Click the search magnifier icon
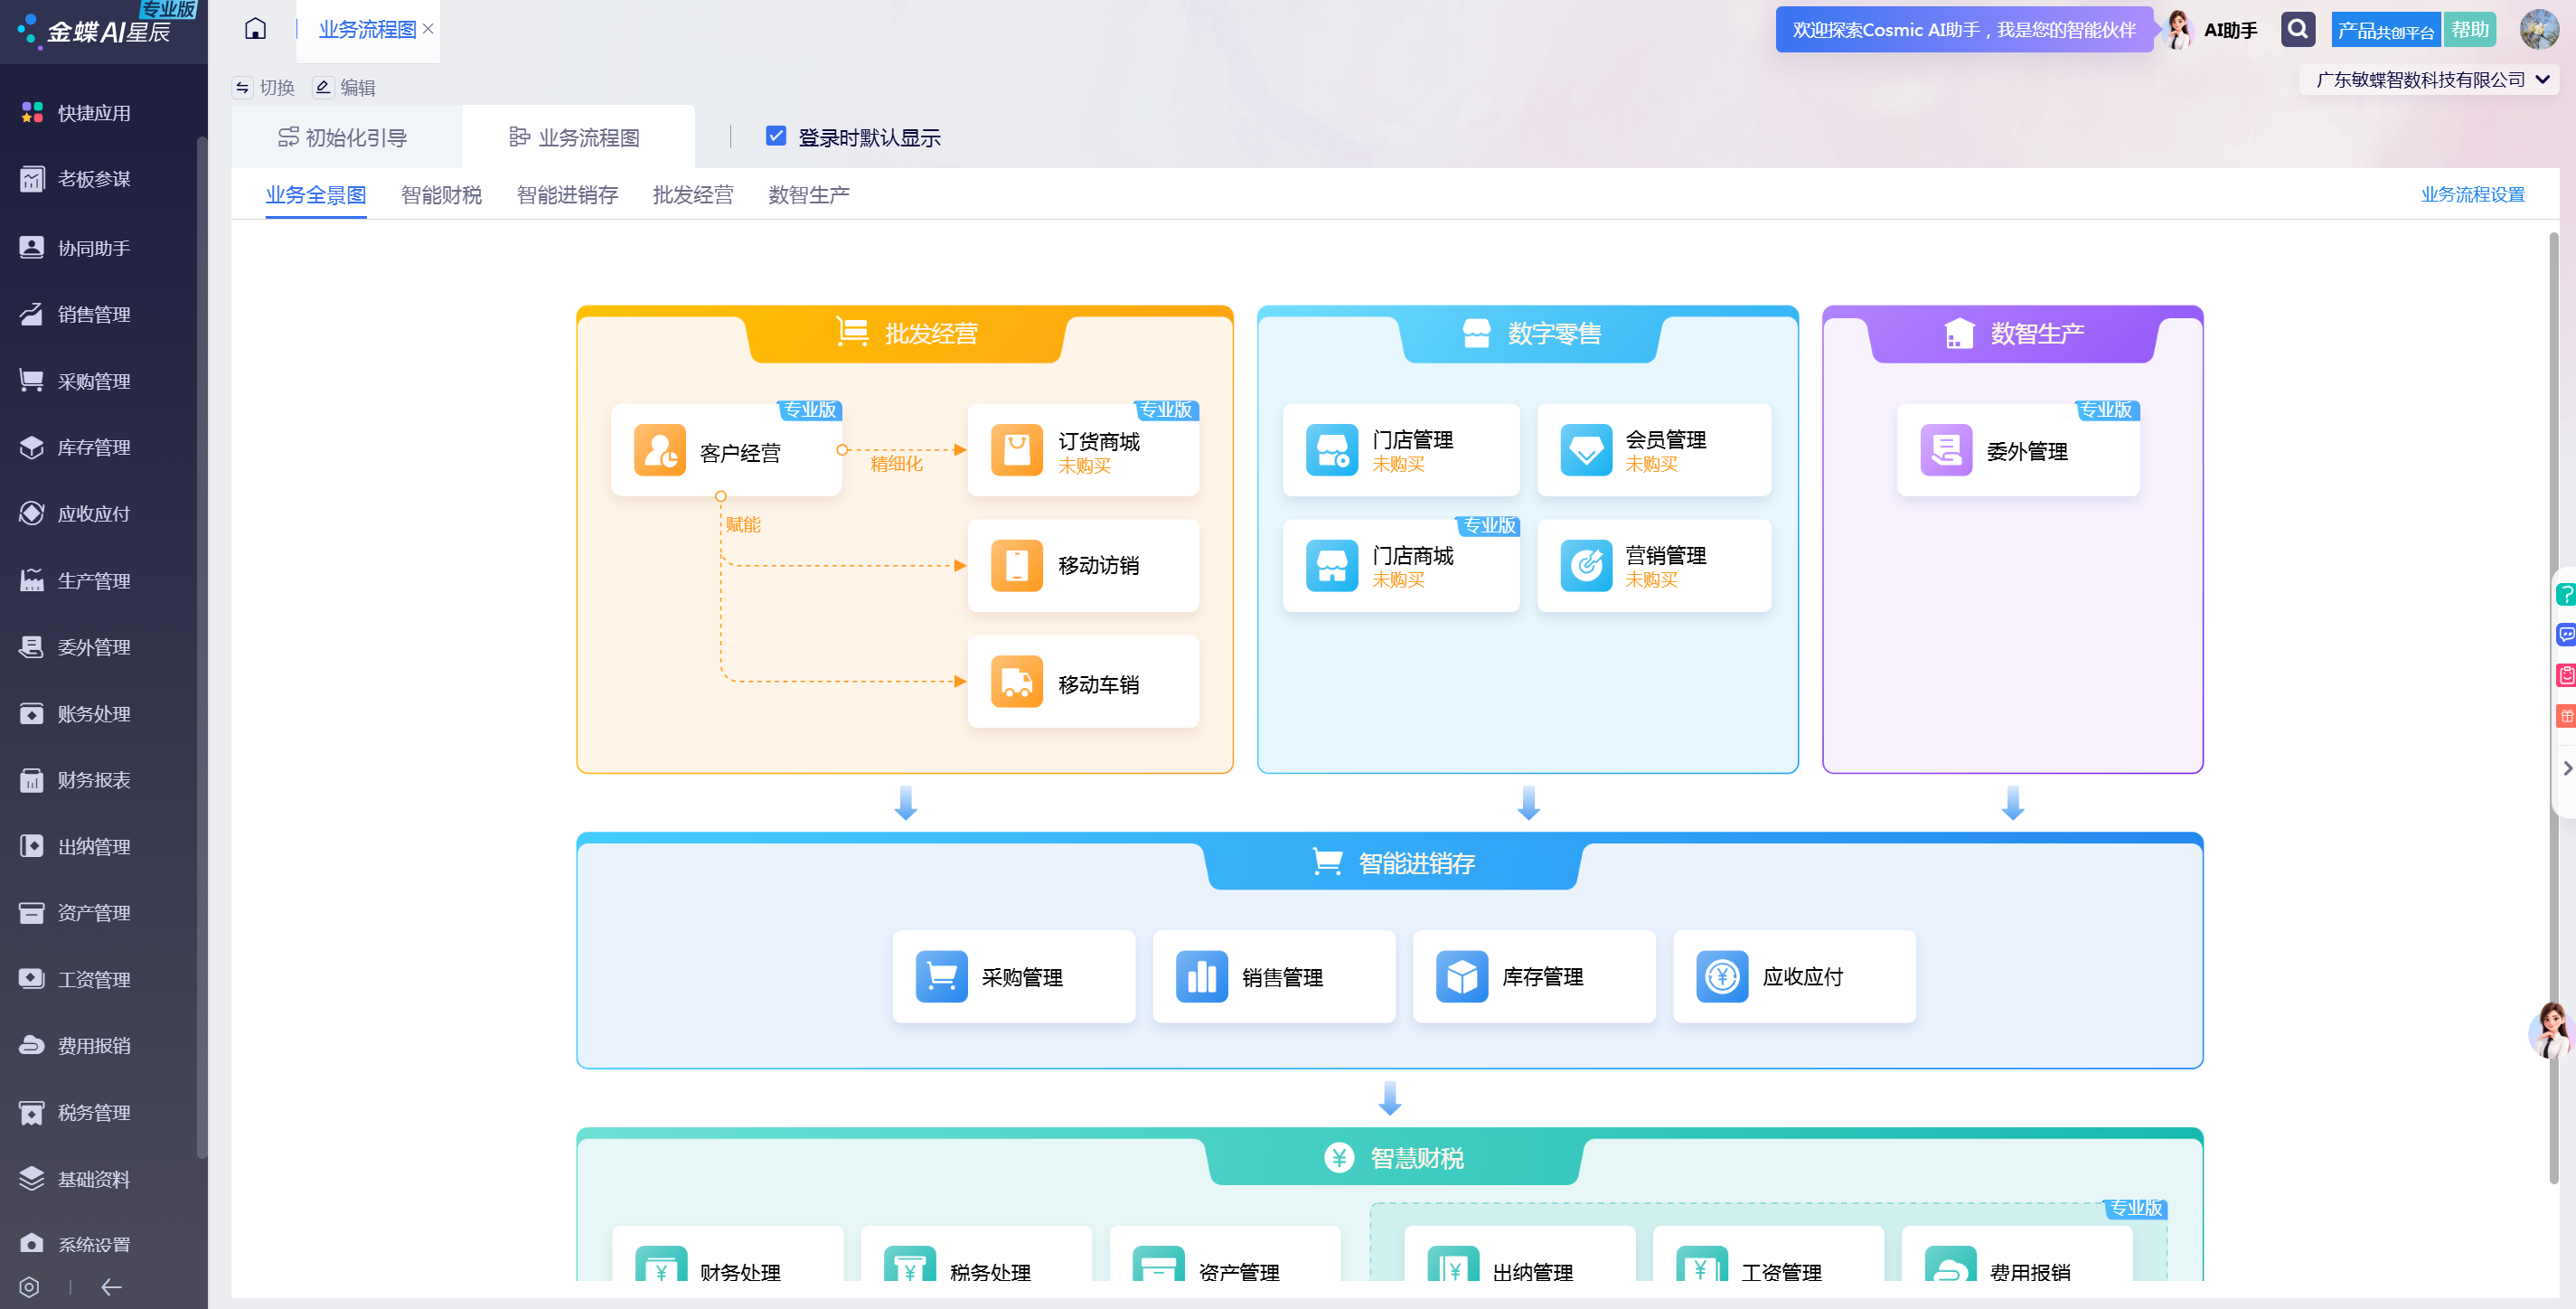The height and width of the screenshot is (1309, 2576). point(2297,29)
